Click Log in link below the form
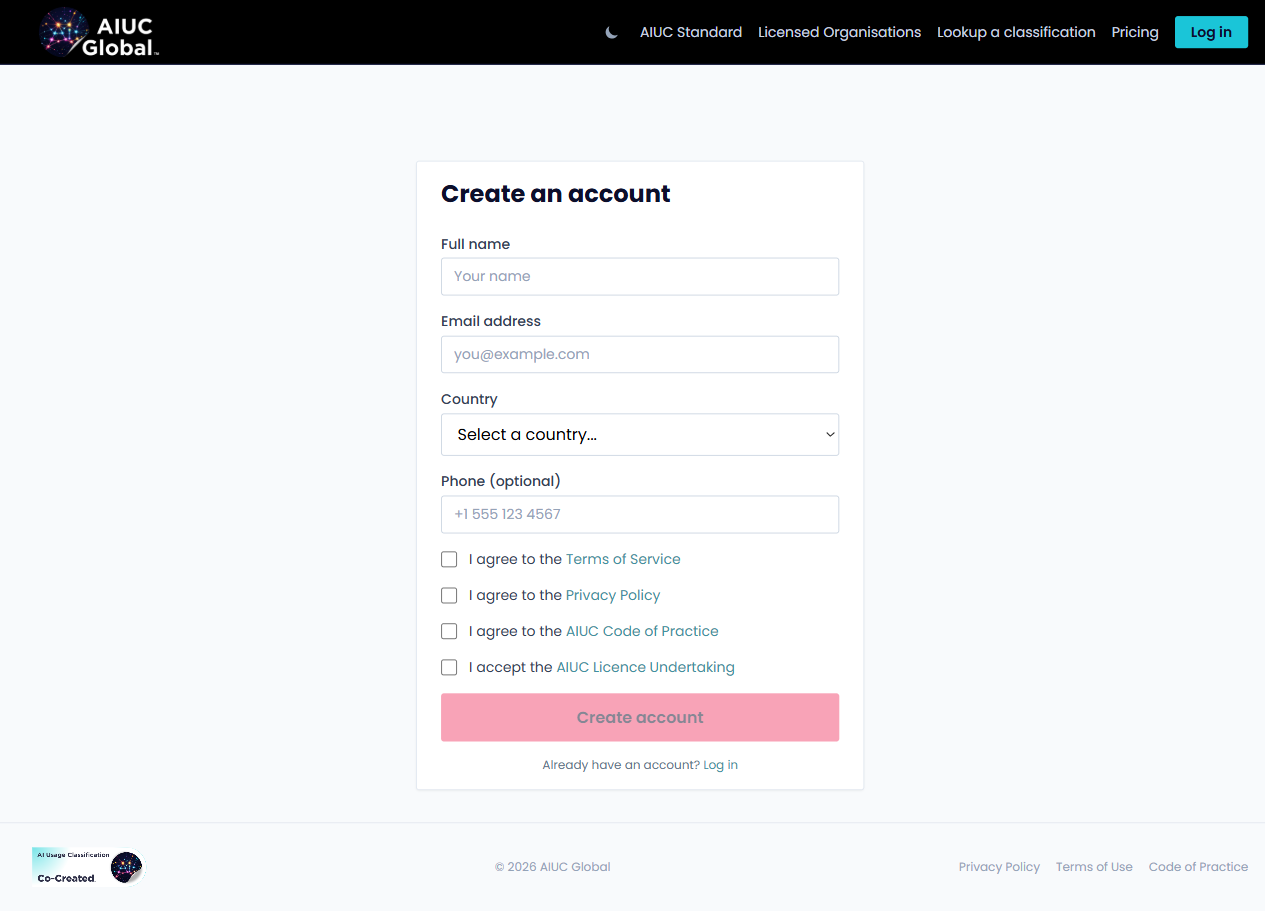The width and height of the screenshot is (1265, 911). pos(720,765)
